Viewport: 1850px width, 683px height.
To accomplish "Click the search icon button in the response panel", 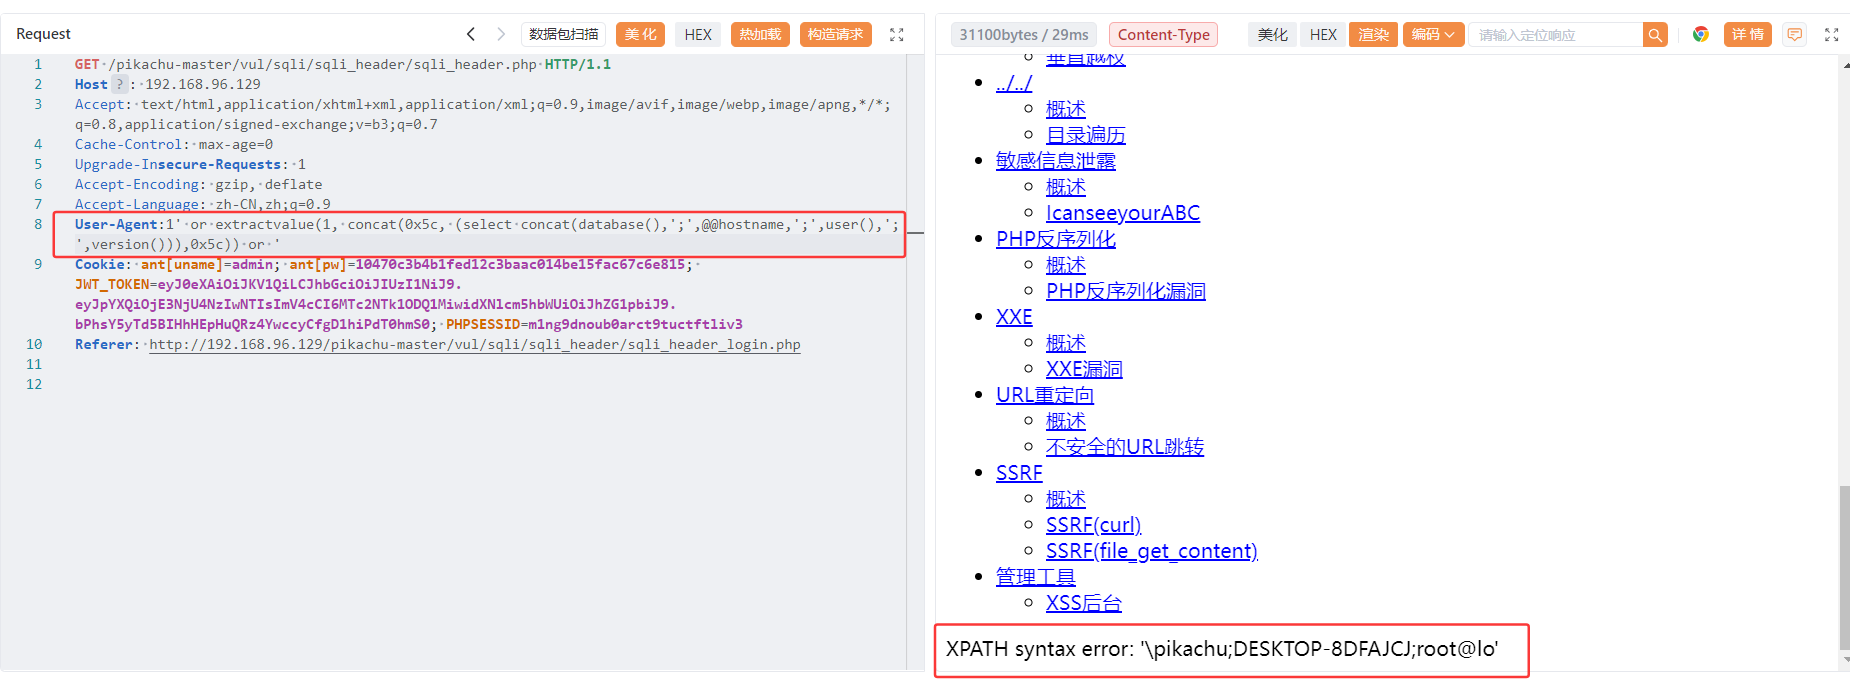I will pyautogui.click(x=1655, y=35).
